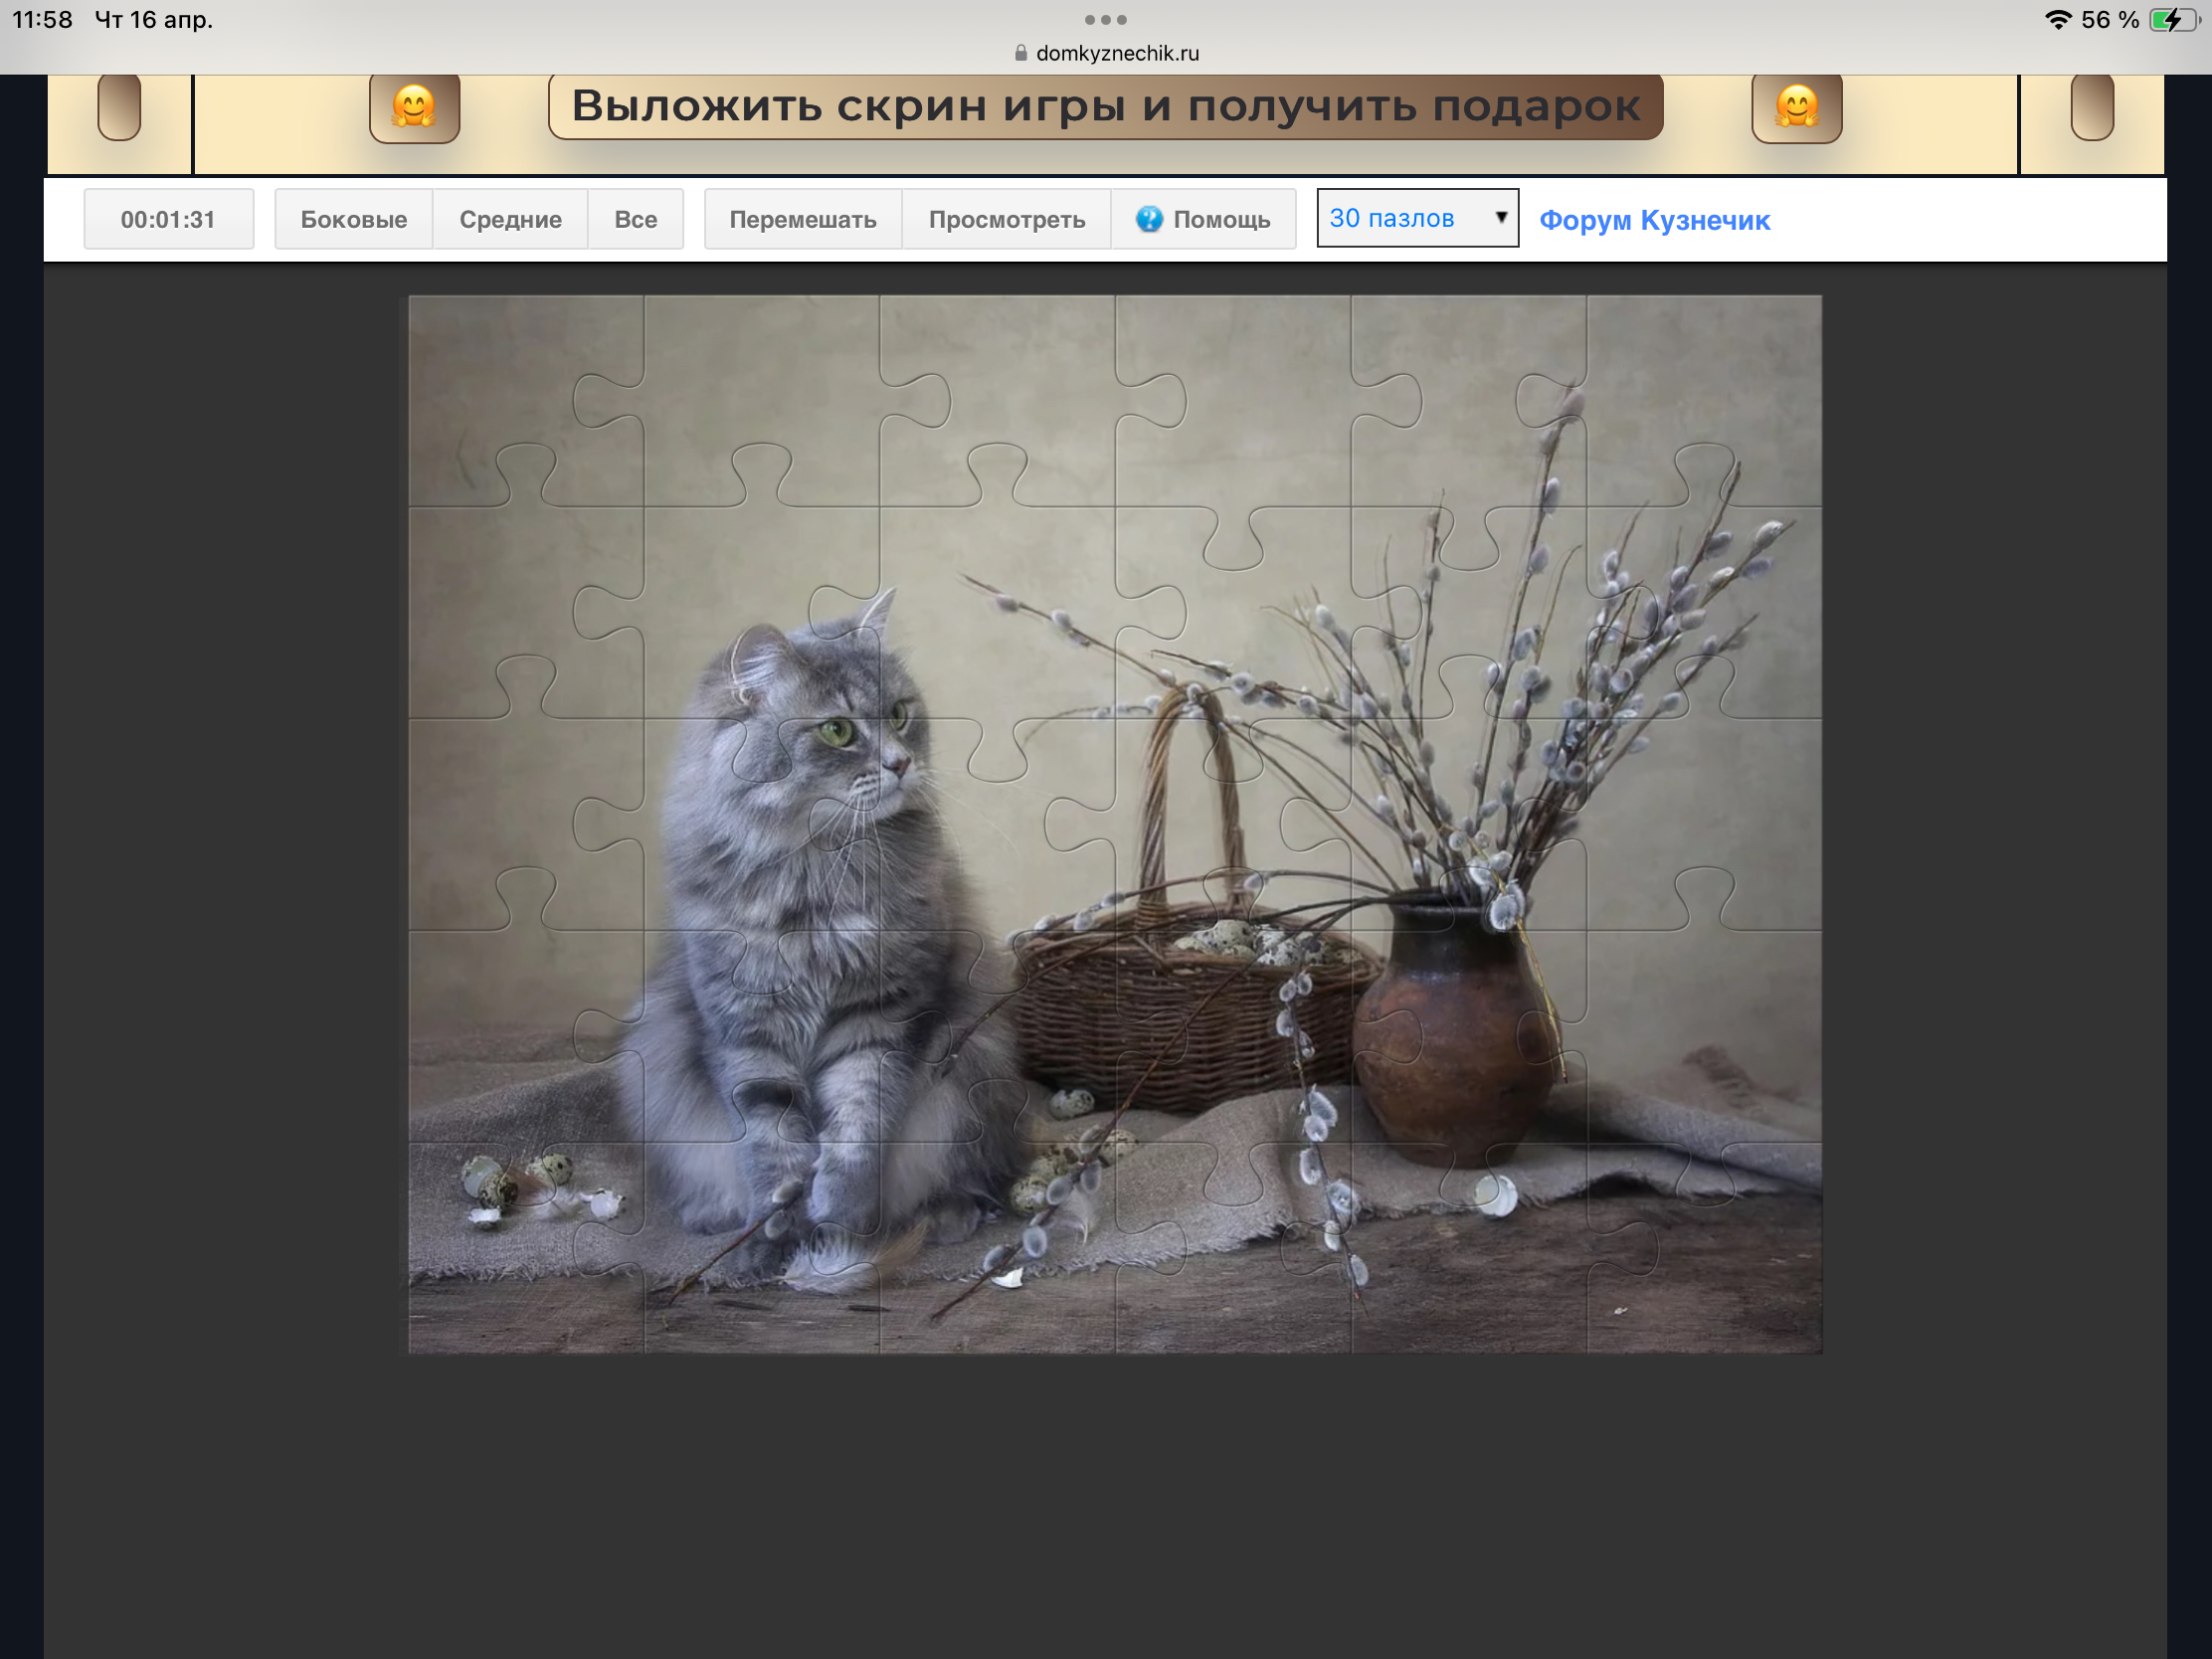The width and height of the screenshot is (2212, 1659).
Task: Tap the battery charging icon
Action: (2172, 20)
